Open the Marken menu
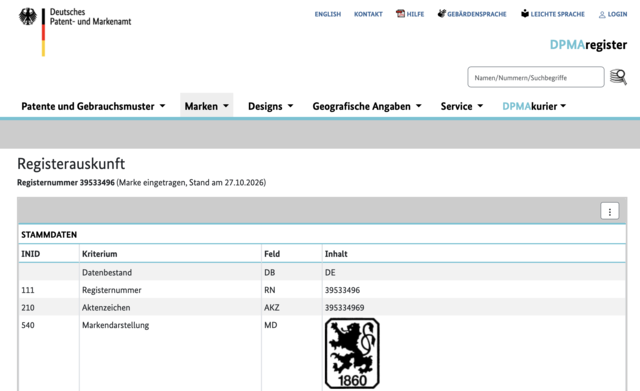640x391 pixels. pos(201,107)
